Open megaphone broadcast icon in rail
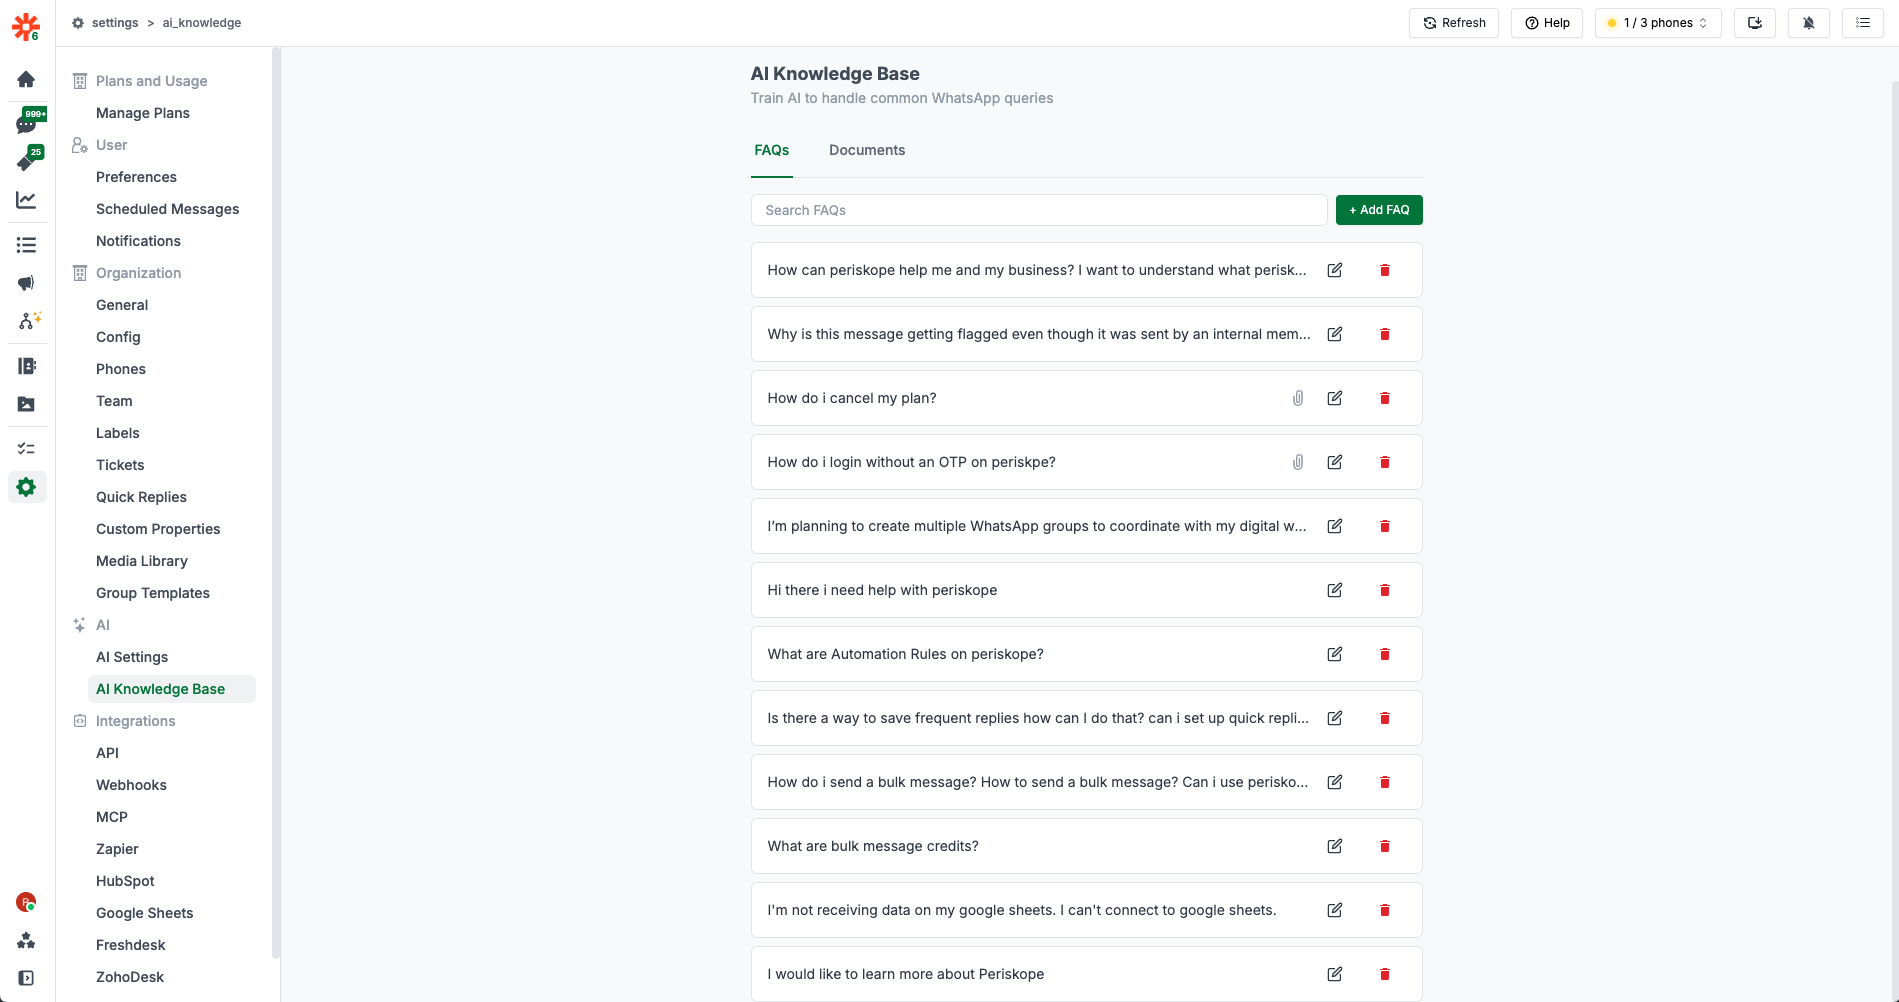This screenshot has height=1002, width=1899. (26, 283)
